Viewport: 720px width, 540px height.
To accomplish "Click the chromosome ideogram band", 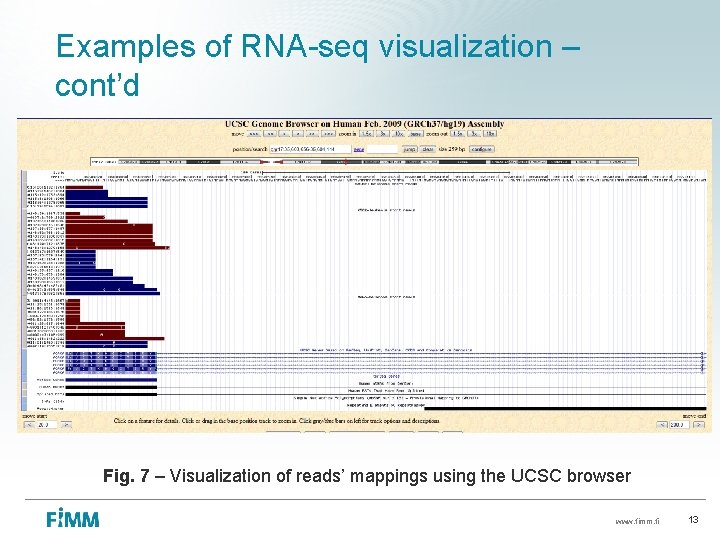I will click(364, 162).
